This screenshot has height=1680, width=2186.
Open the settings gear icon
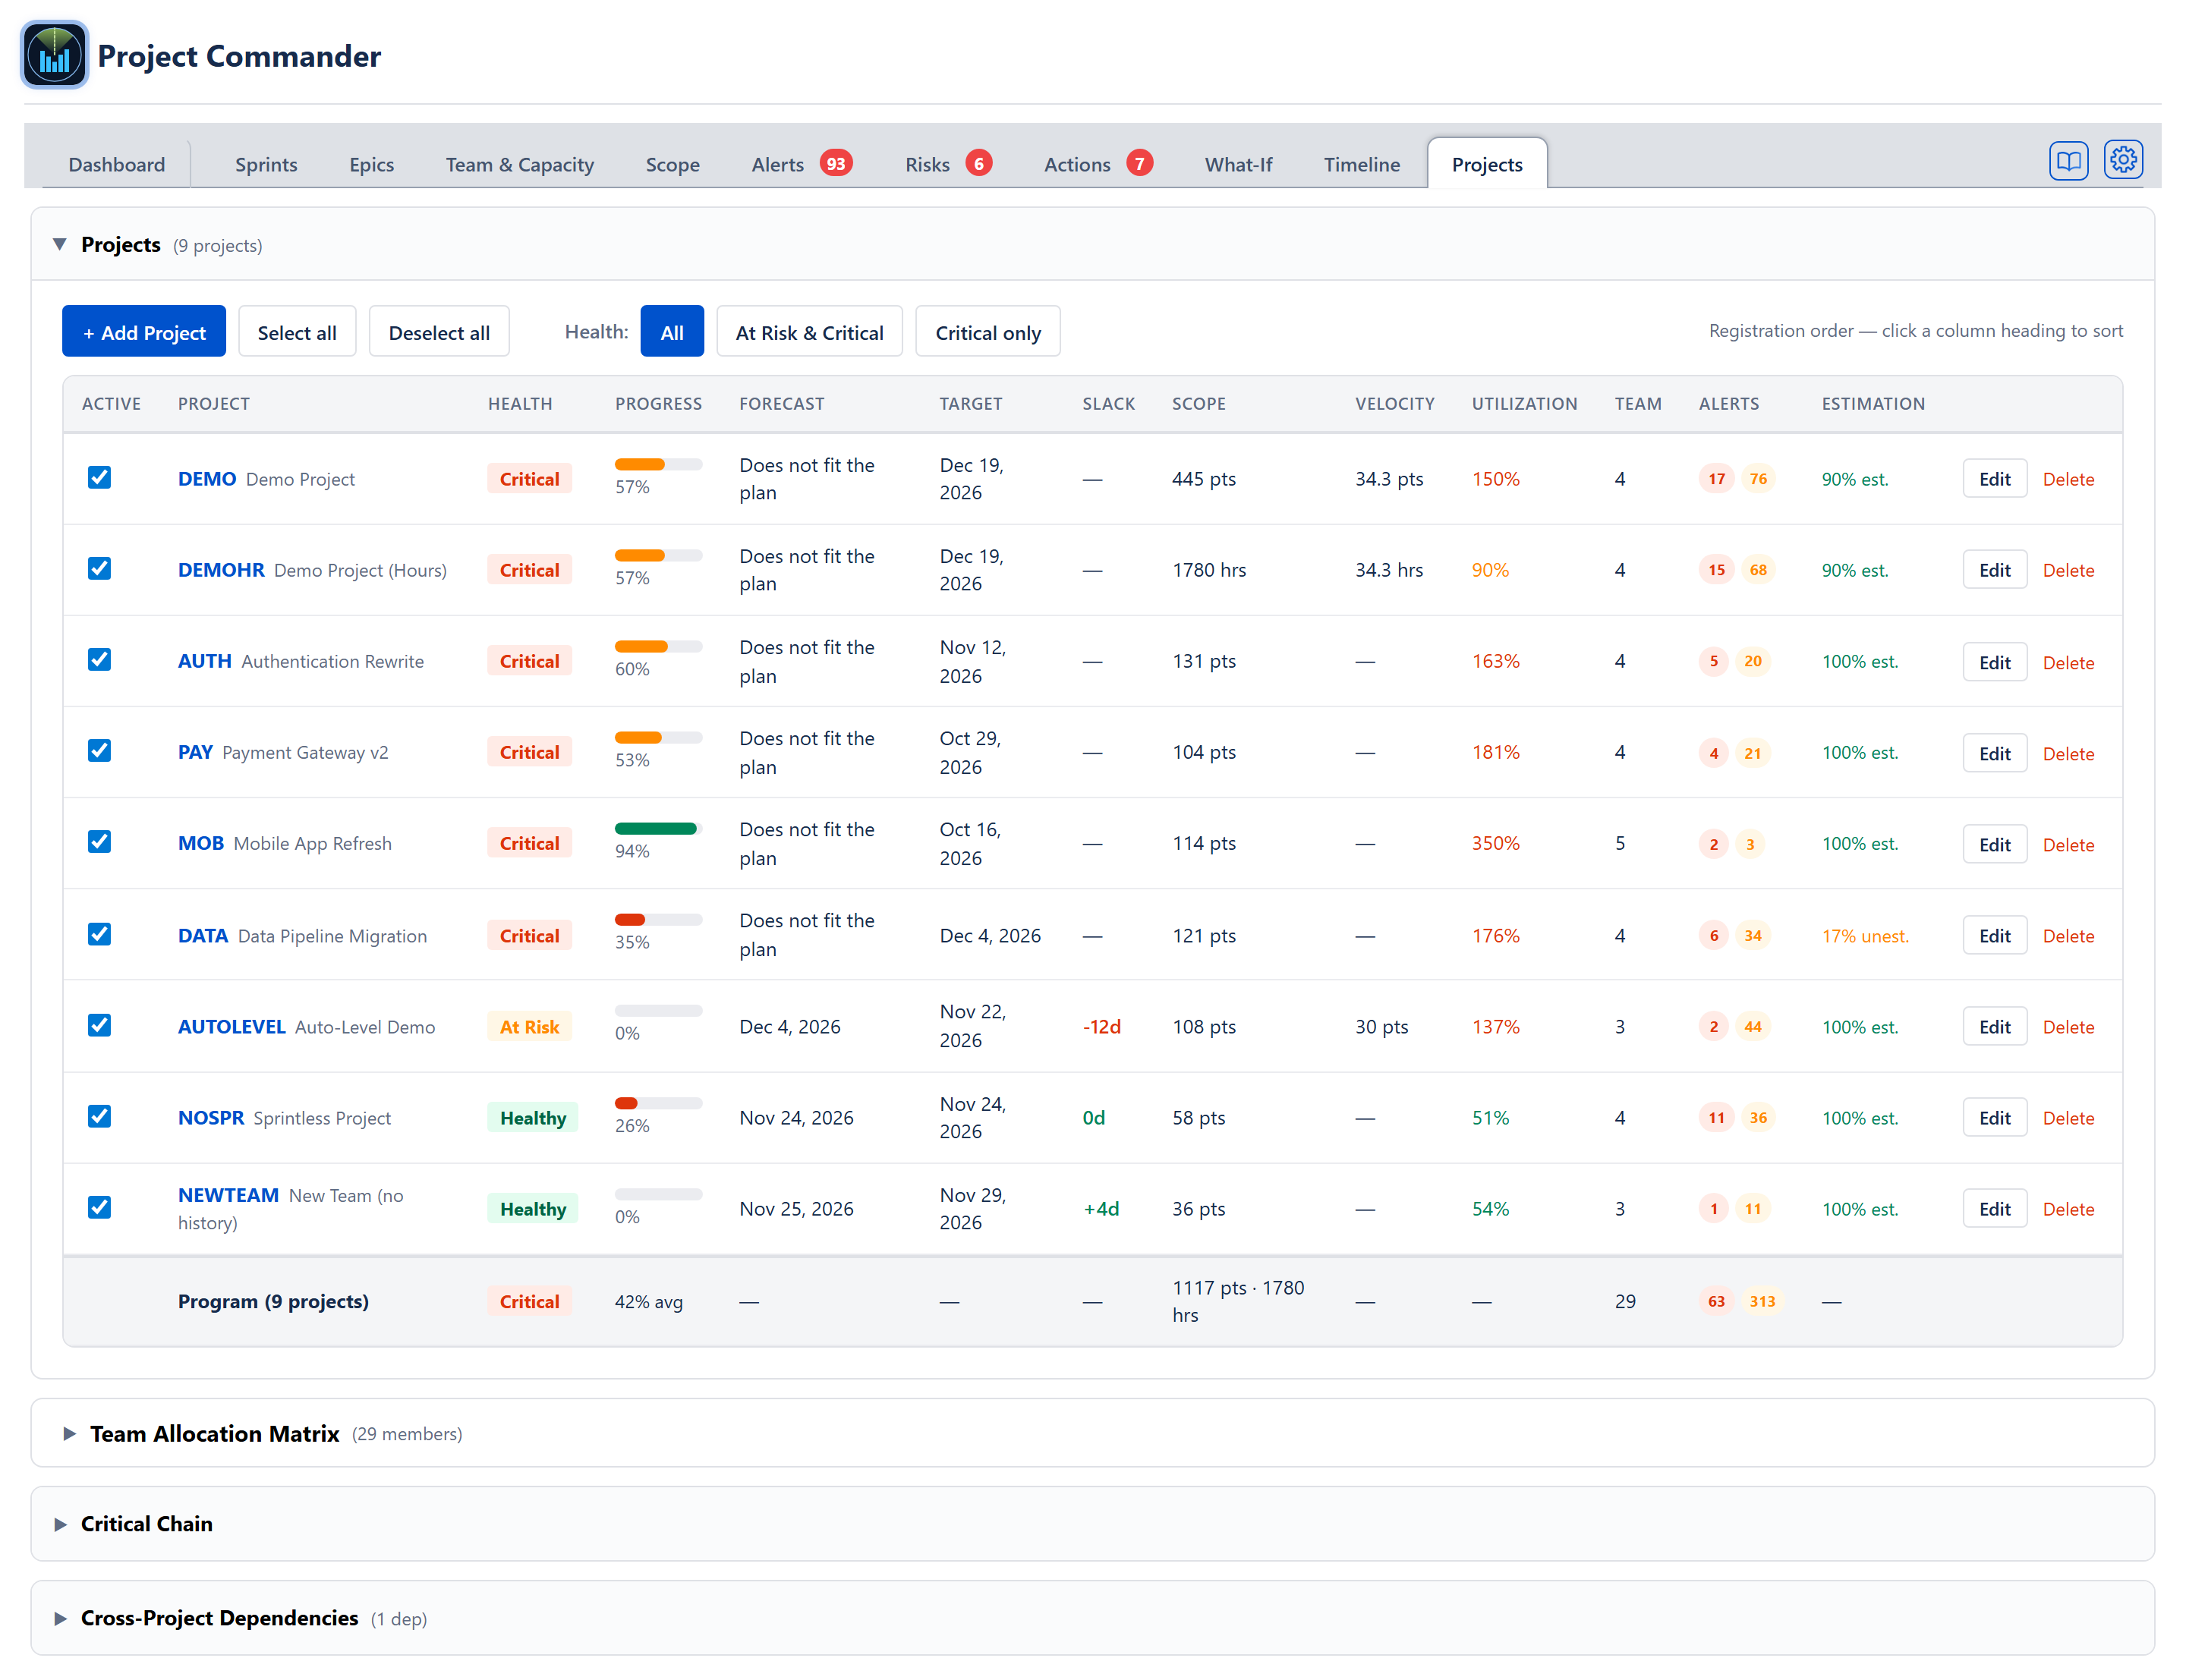point(2122,160)
